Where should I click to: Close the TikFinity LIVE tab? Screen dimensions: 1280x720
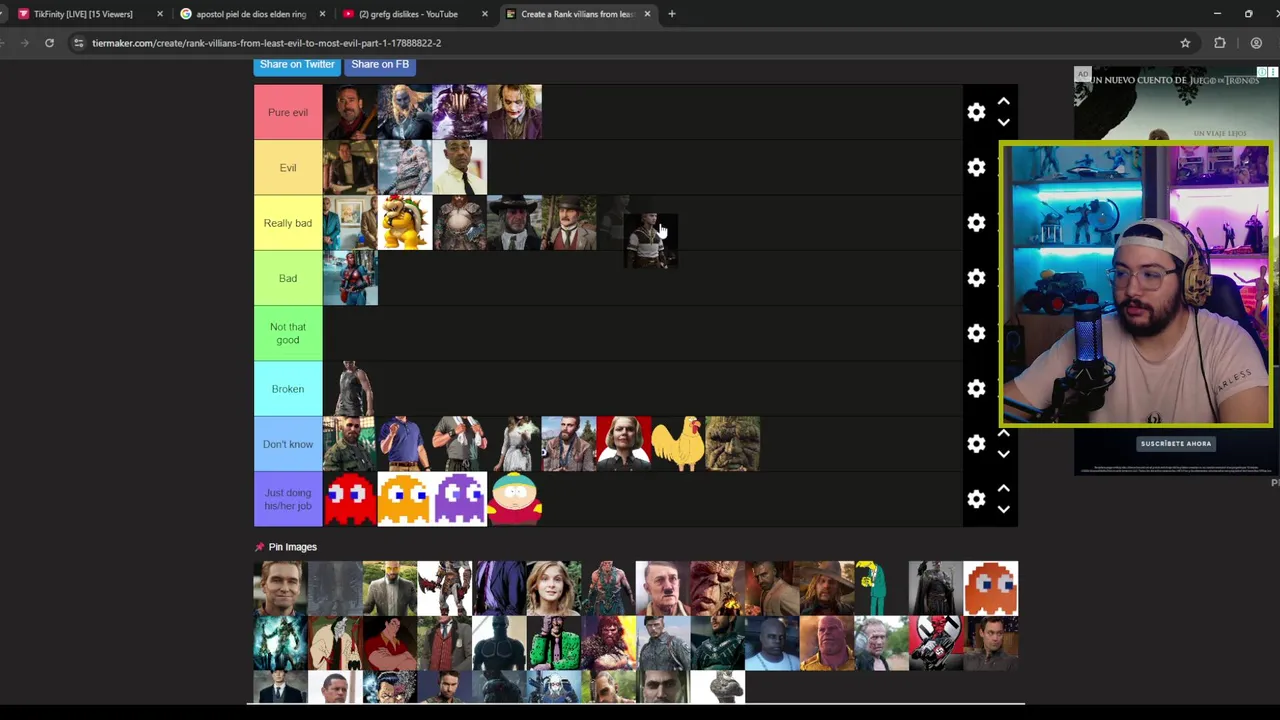pyautogui.click(x=159, y=14)
